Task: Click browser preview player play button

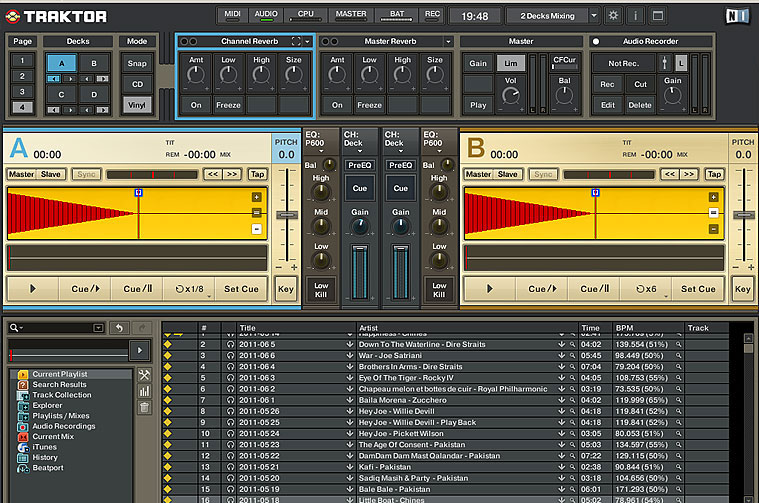Action: pos(140,350)
